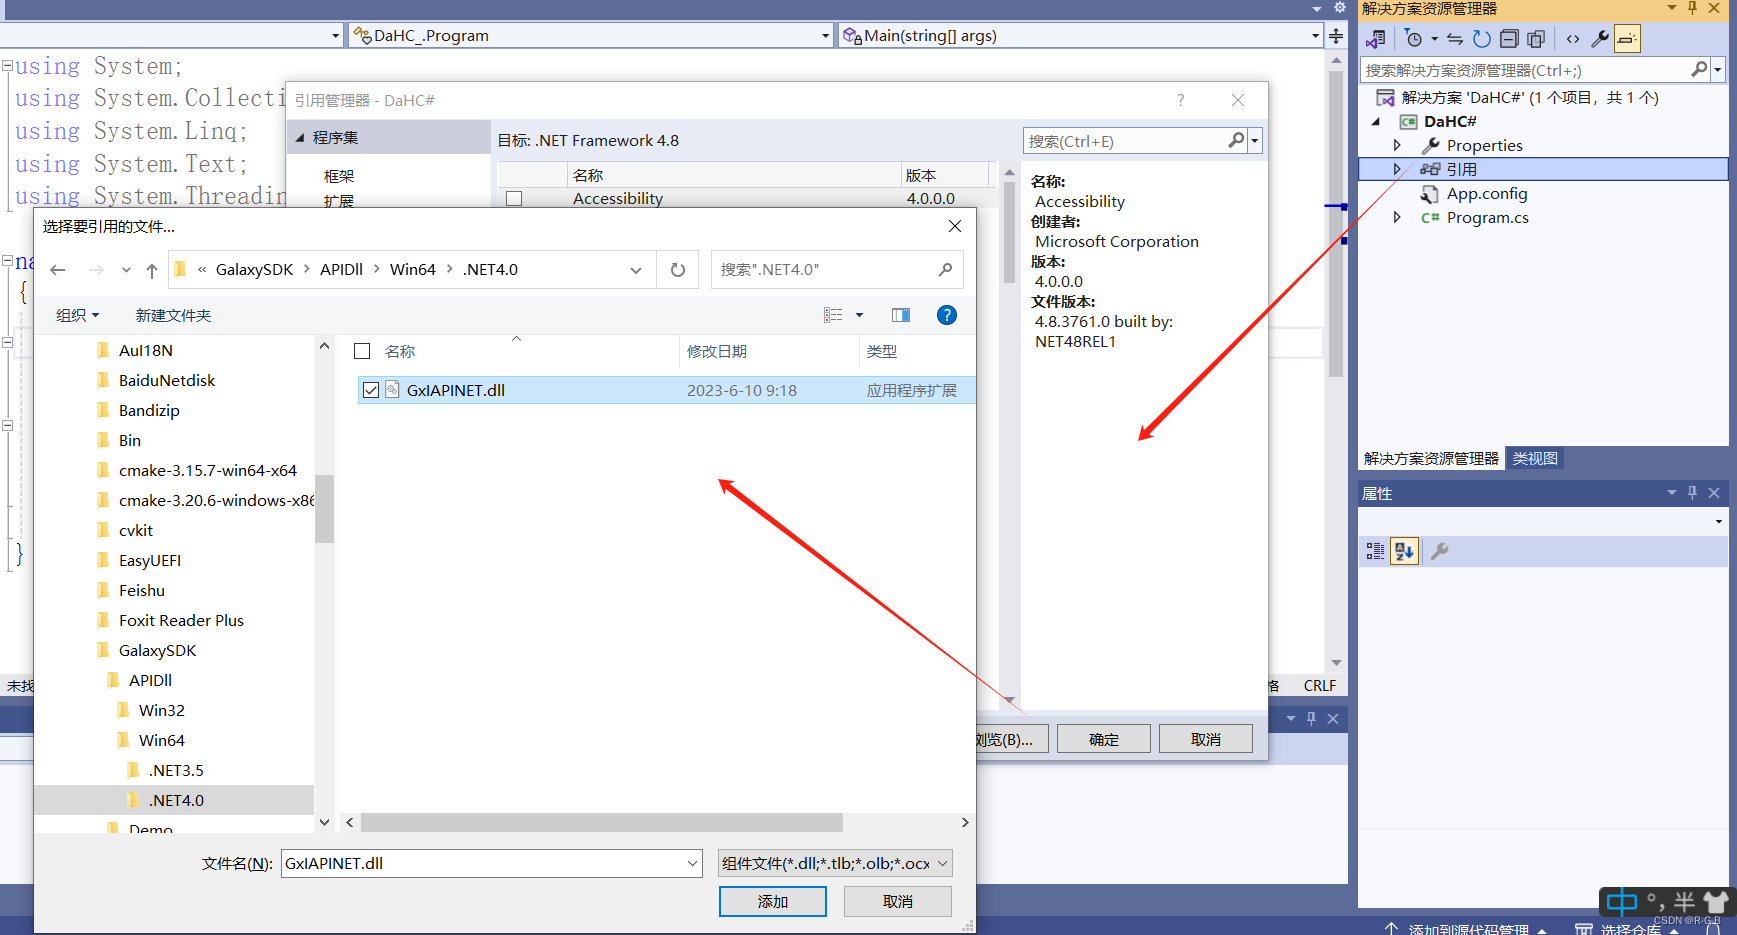The height and width of the screenshot is (935, 1737).
Task: Click property pages wrench in Properties panel
Action: pyautogui.click(x=1439, y=551)
